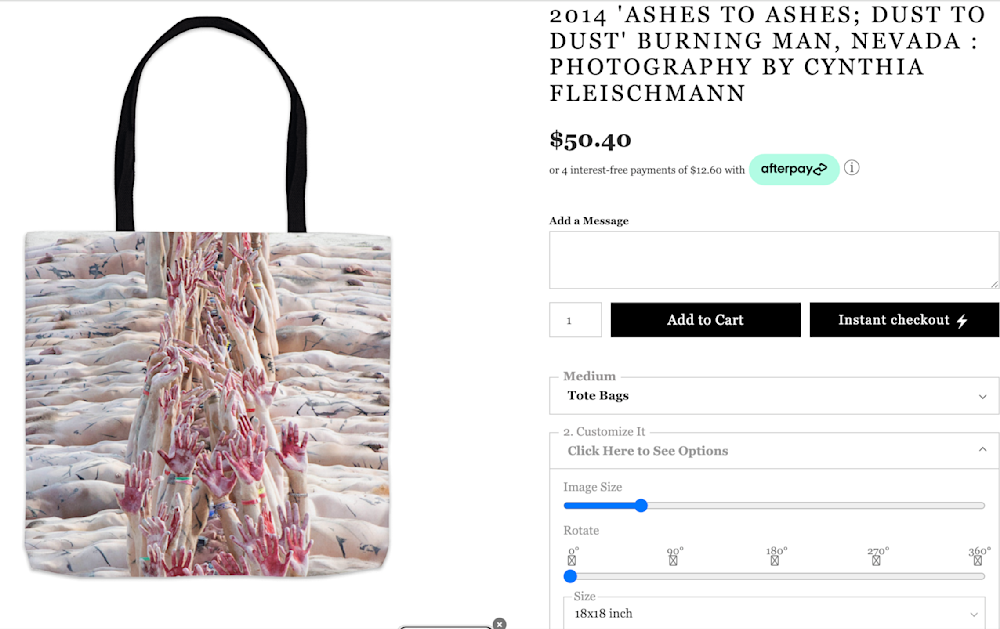Screen dimensions: 1000x629
Task: Click the 0° rotation marker
Action: click(x=573, y=560)
